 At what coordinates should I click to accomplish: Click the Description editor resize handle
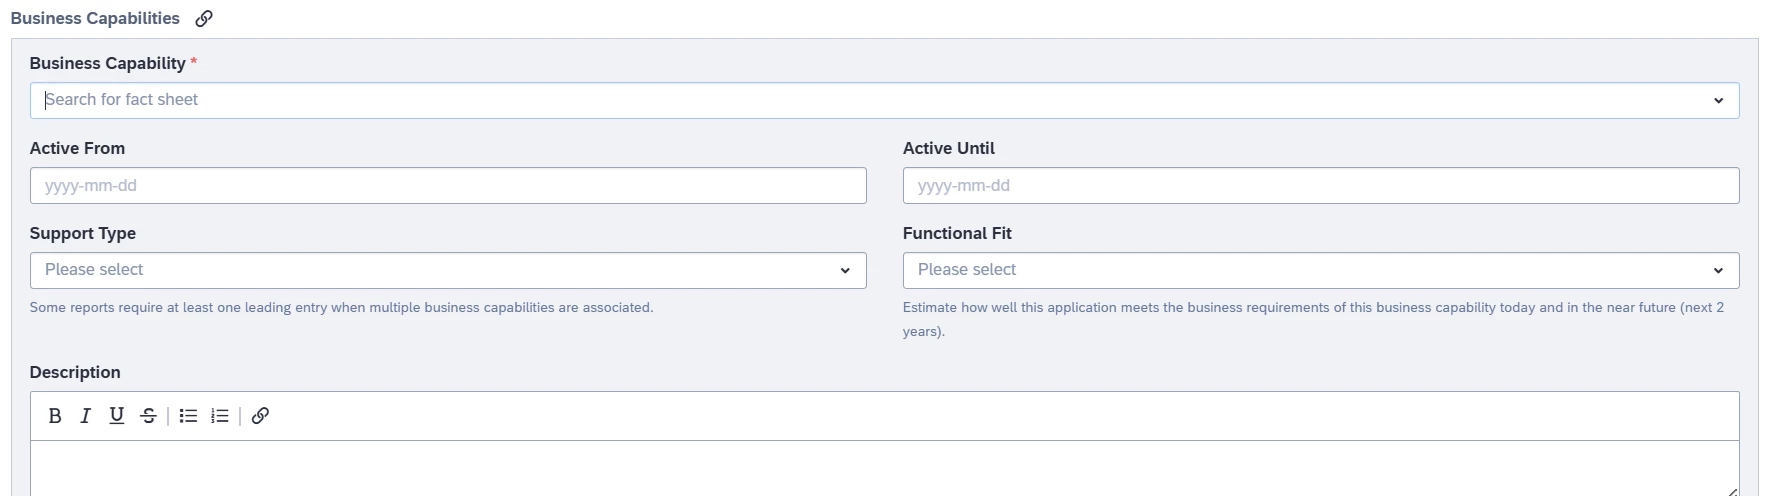click(x=1732, y=491)
